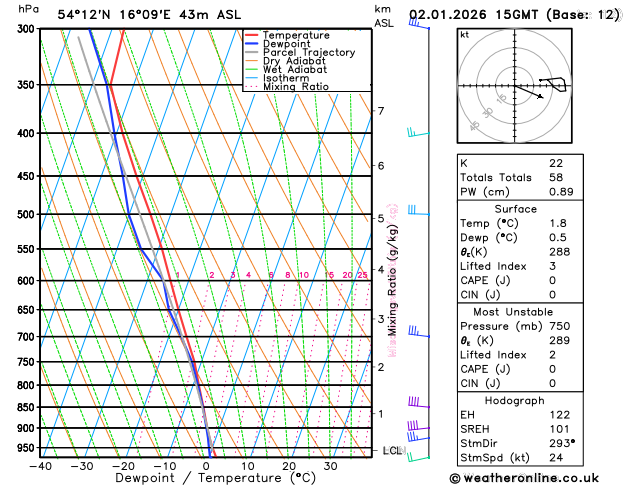Click the light blue wind barb at 500 hPa

(x=419, y=210)
